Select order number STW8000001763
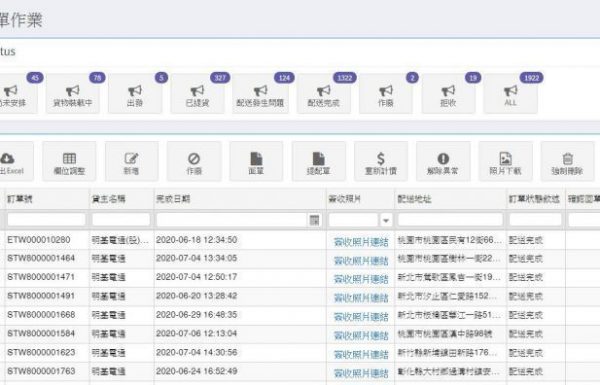600x385 pixels. 41,371
